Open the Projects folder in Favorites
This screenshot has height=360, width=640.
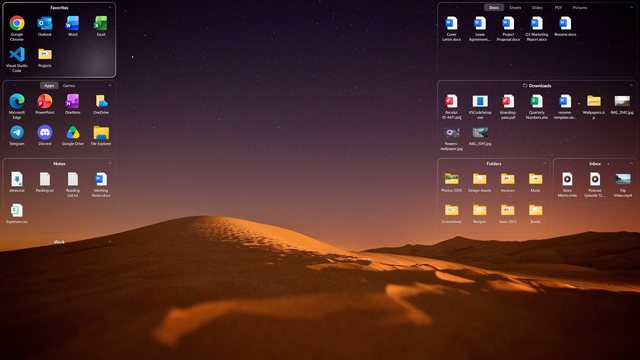pos(45,55)
